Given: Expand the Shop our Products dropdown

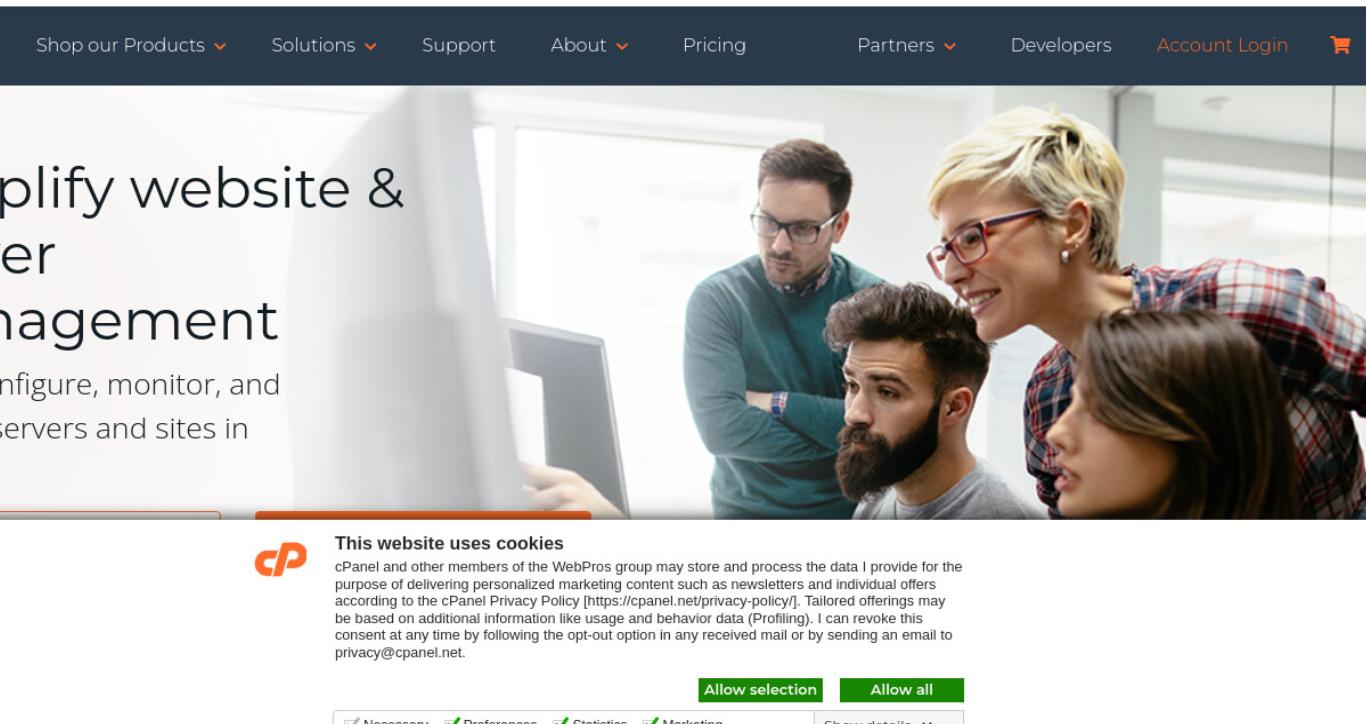Looking at the screenshot, I should point(131,45).
